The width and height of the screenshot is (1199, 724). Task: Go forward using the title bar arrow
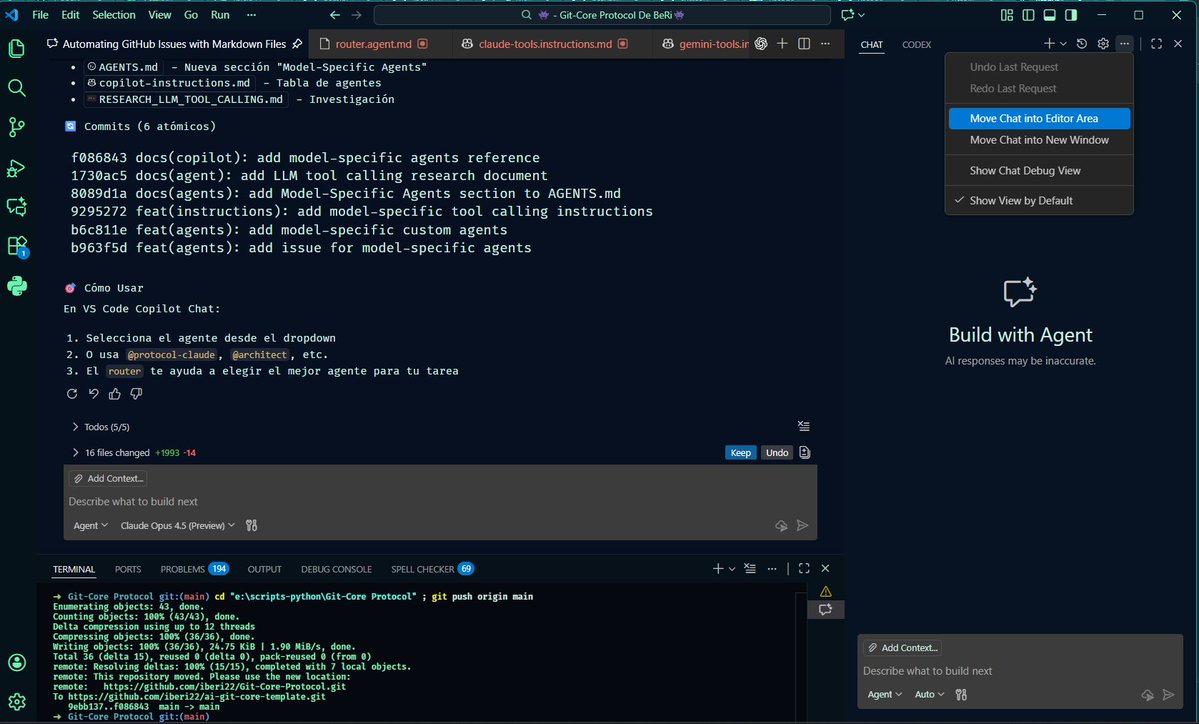pyautogui.click(x=356, y=15)
